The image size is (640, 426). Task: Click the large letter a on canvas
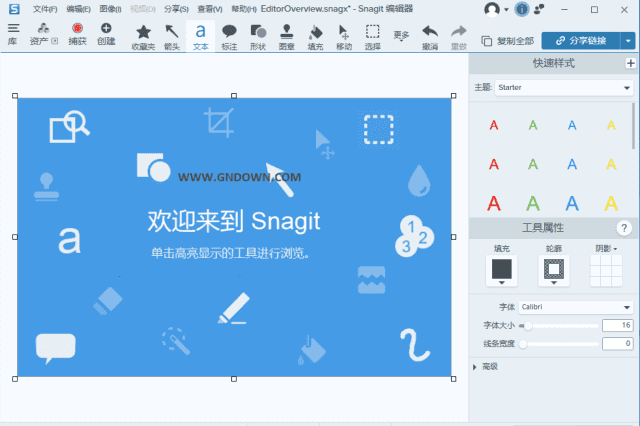pyautogui.click(x=69, y=241)
